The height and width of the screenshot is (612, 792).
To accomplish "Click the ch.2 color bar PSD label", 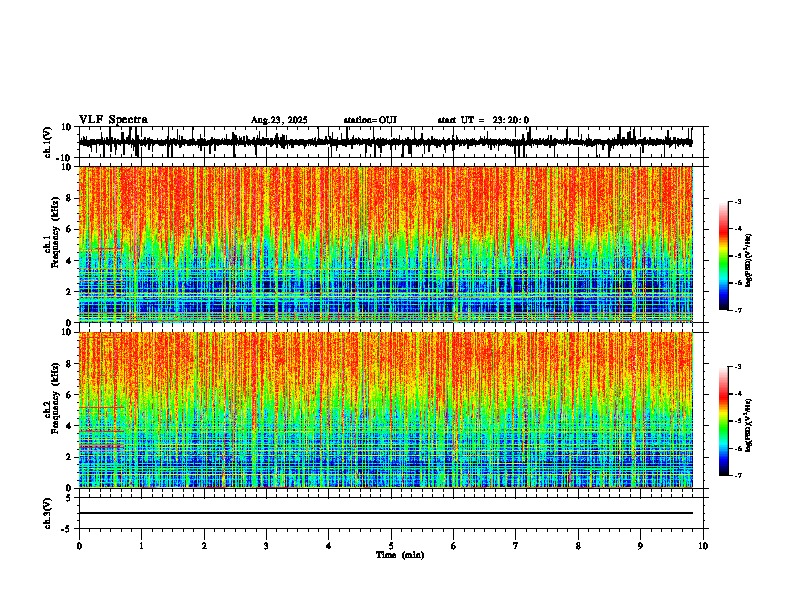I will [x=749, y=425].
